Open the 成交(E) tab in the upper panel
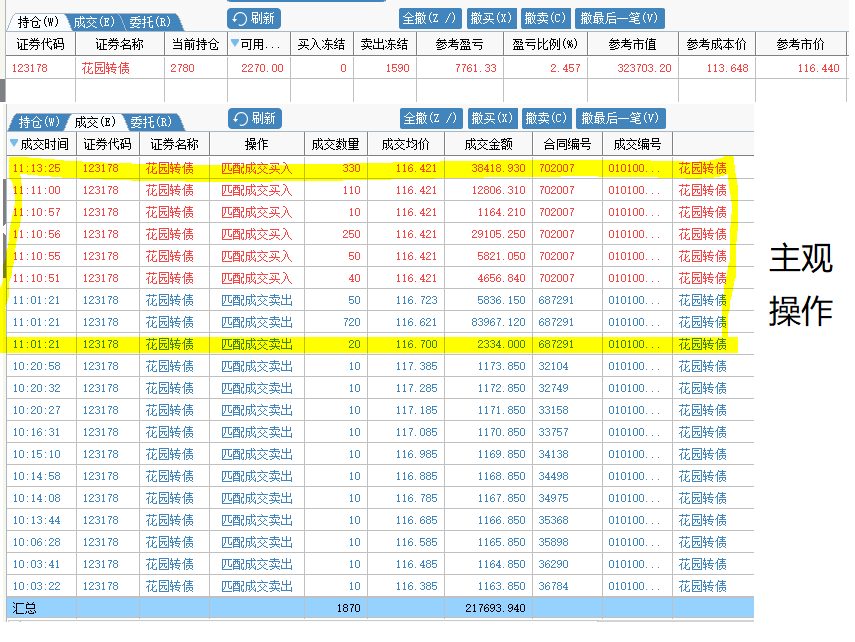The height and width of the screenshot is (642, 855). pos(94,22)
